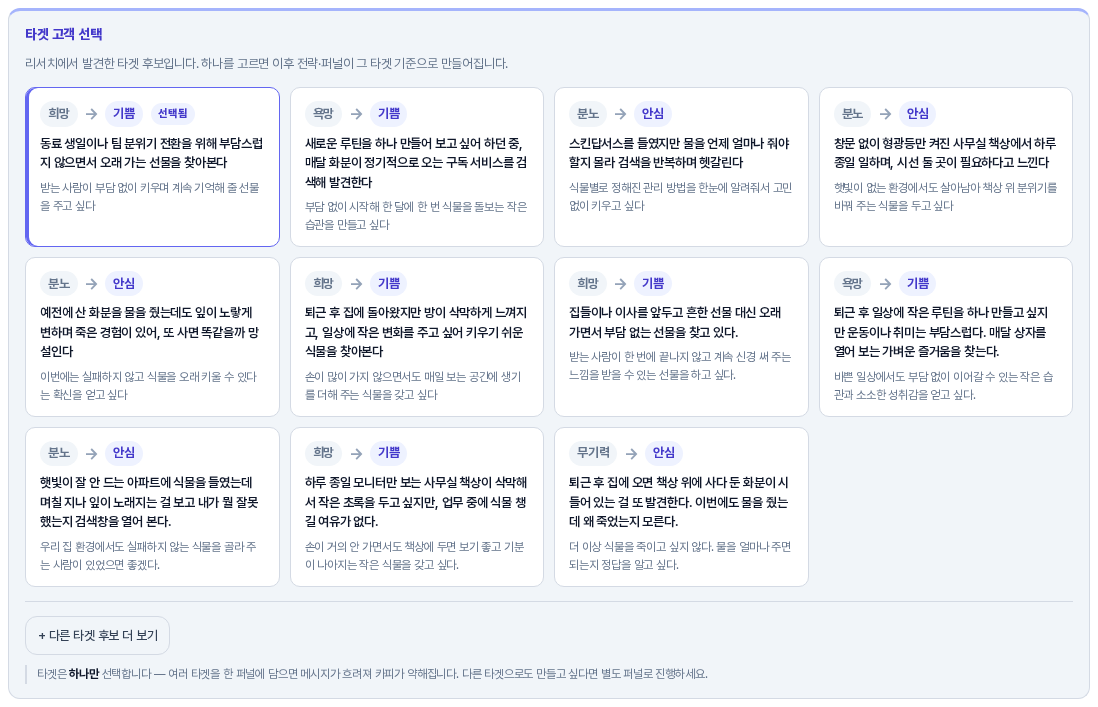Viewport: 1098px width, 707px height.
Task: Pick the 책상 위에 사다 둔 화분이 시들어 card
Action: [681, 507]
